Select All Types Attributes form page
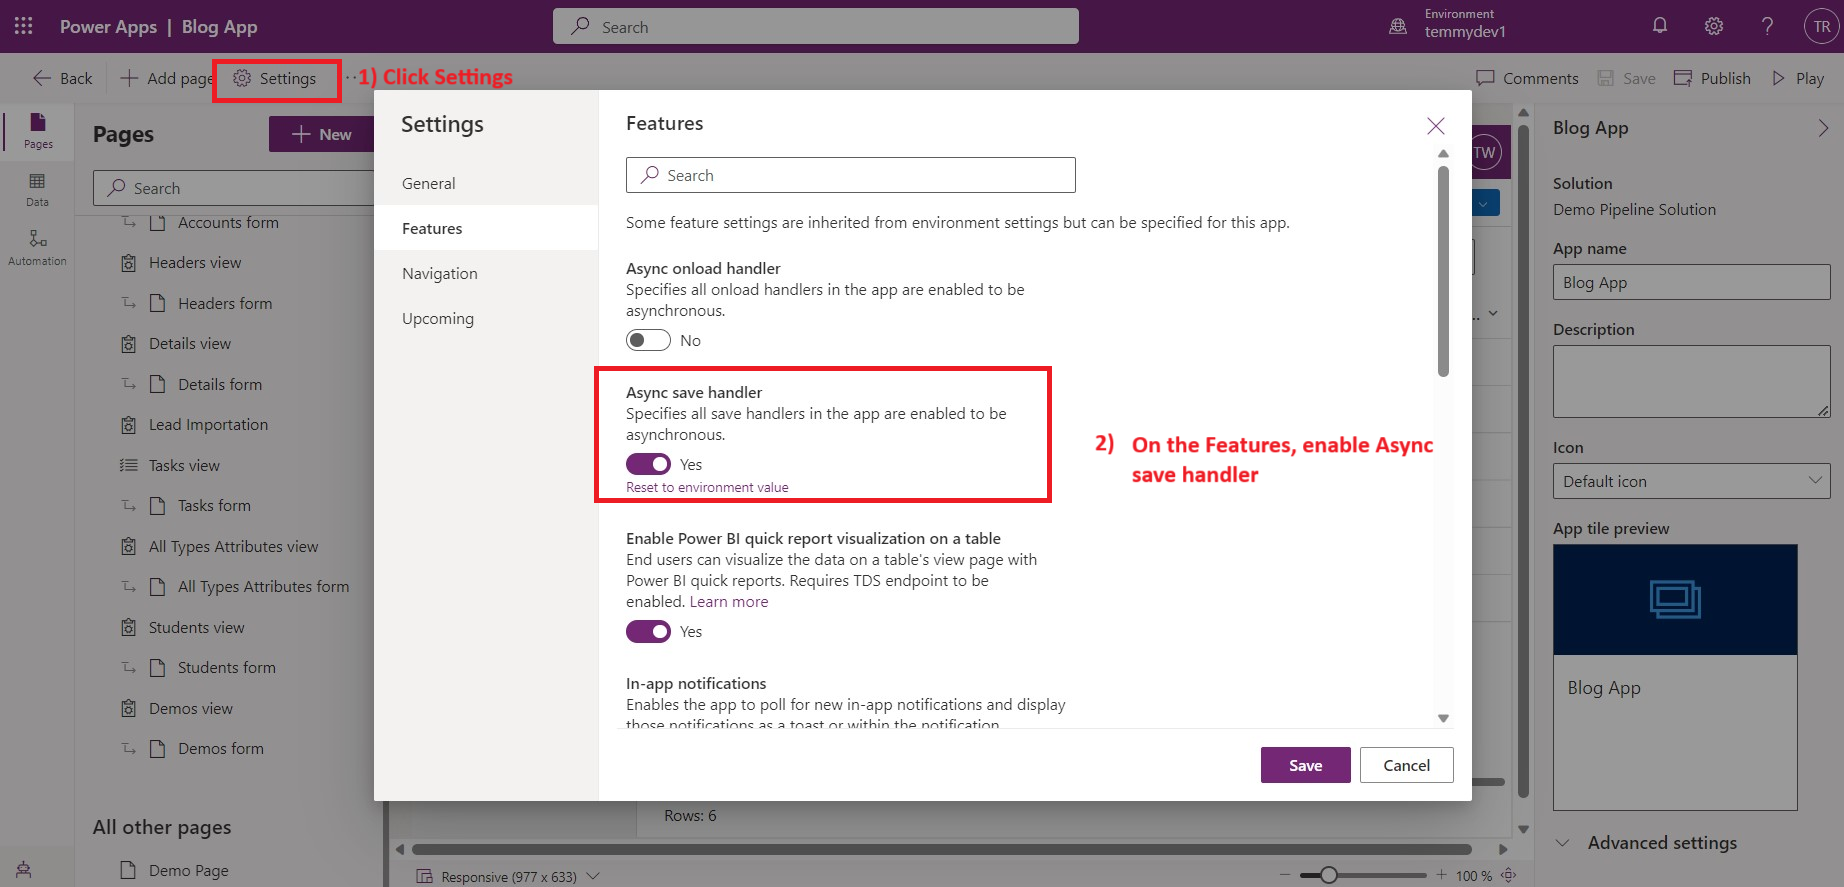 pyautogui.click(x=263, y=587)
